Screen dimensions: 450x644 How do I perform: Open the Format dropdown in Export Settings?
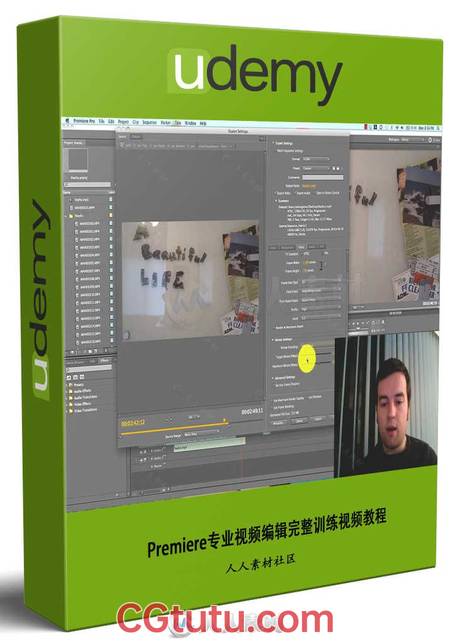pos(317,159)
